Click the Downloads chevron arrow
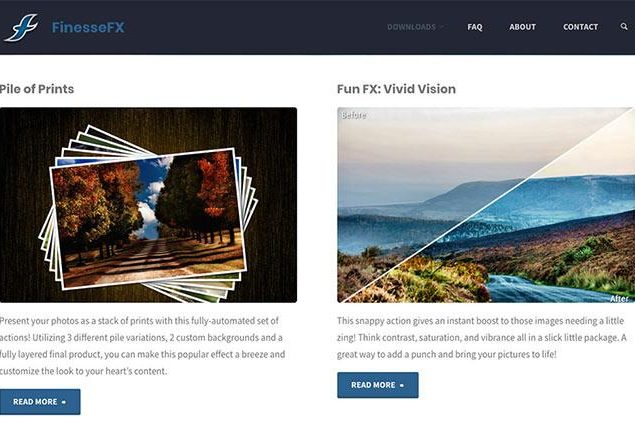This screenshot has height=424, width=635. pos(442,27)
